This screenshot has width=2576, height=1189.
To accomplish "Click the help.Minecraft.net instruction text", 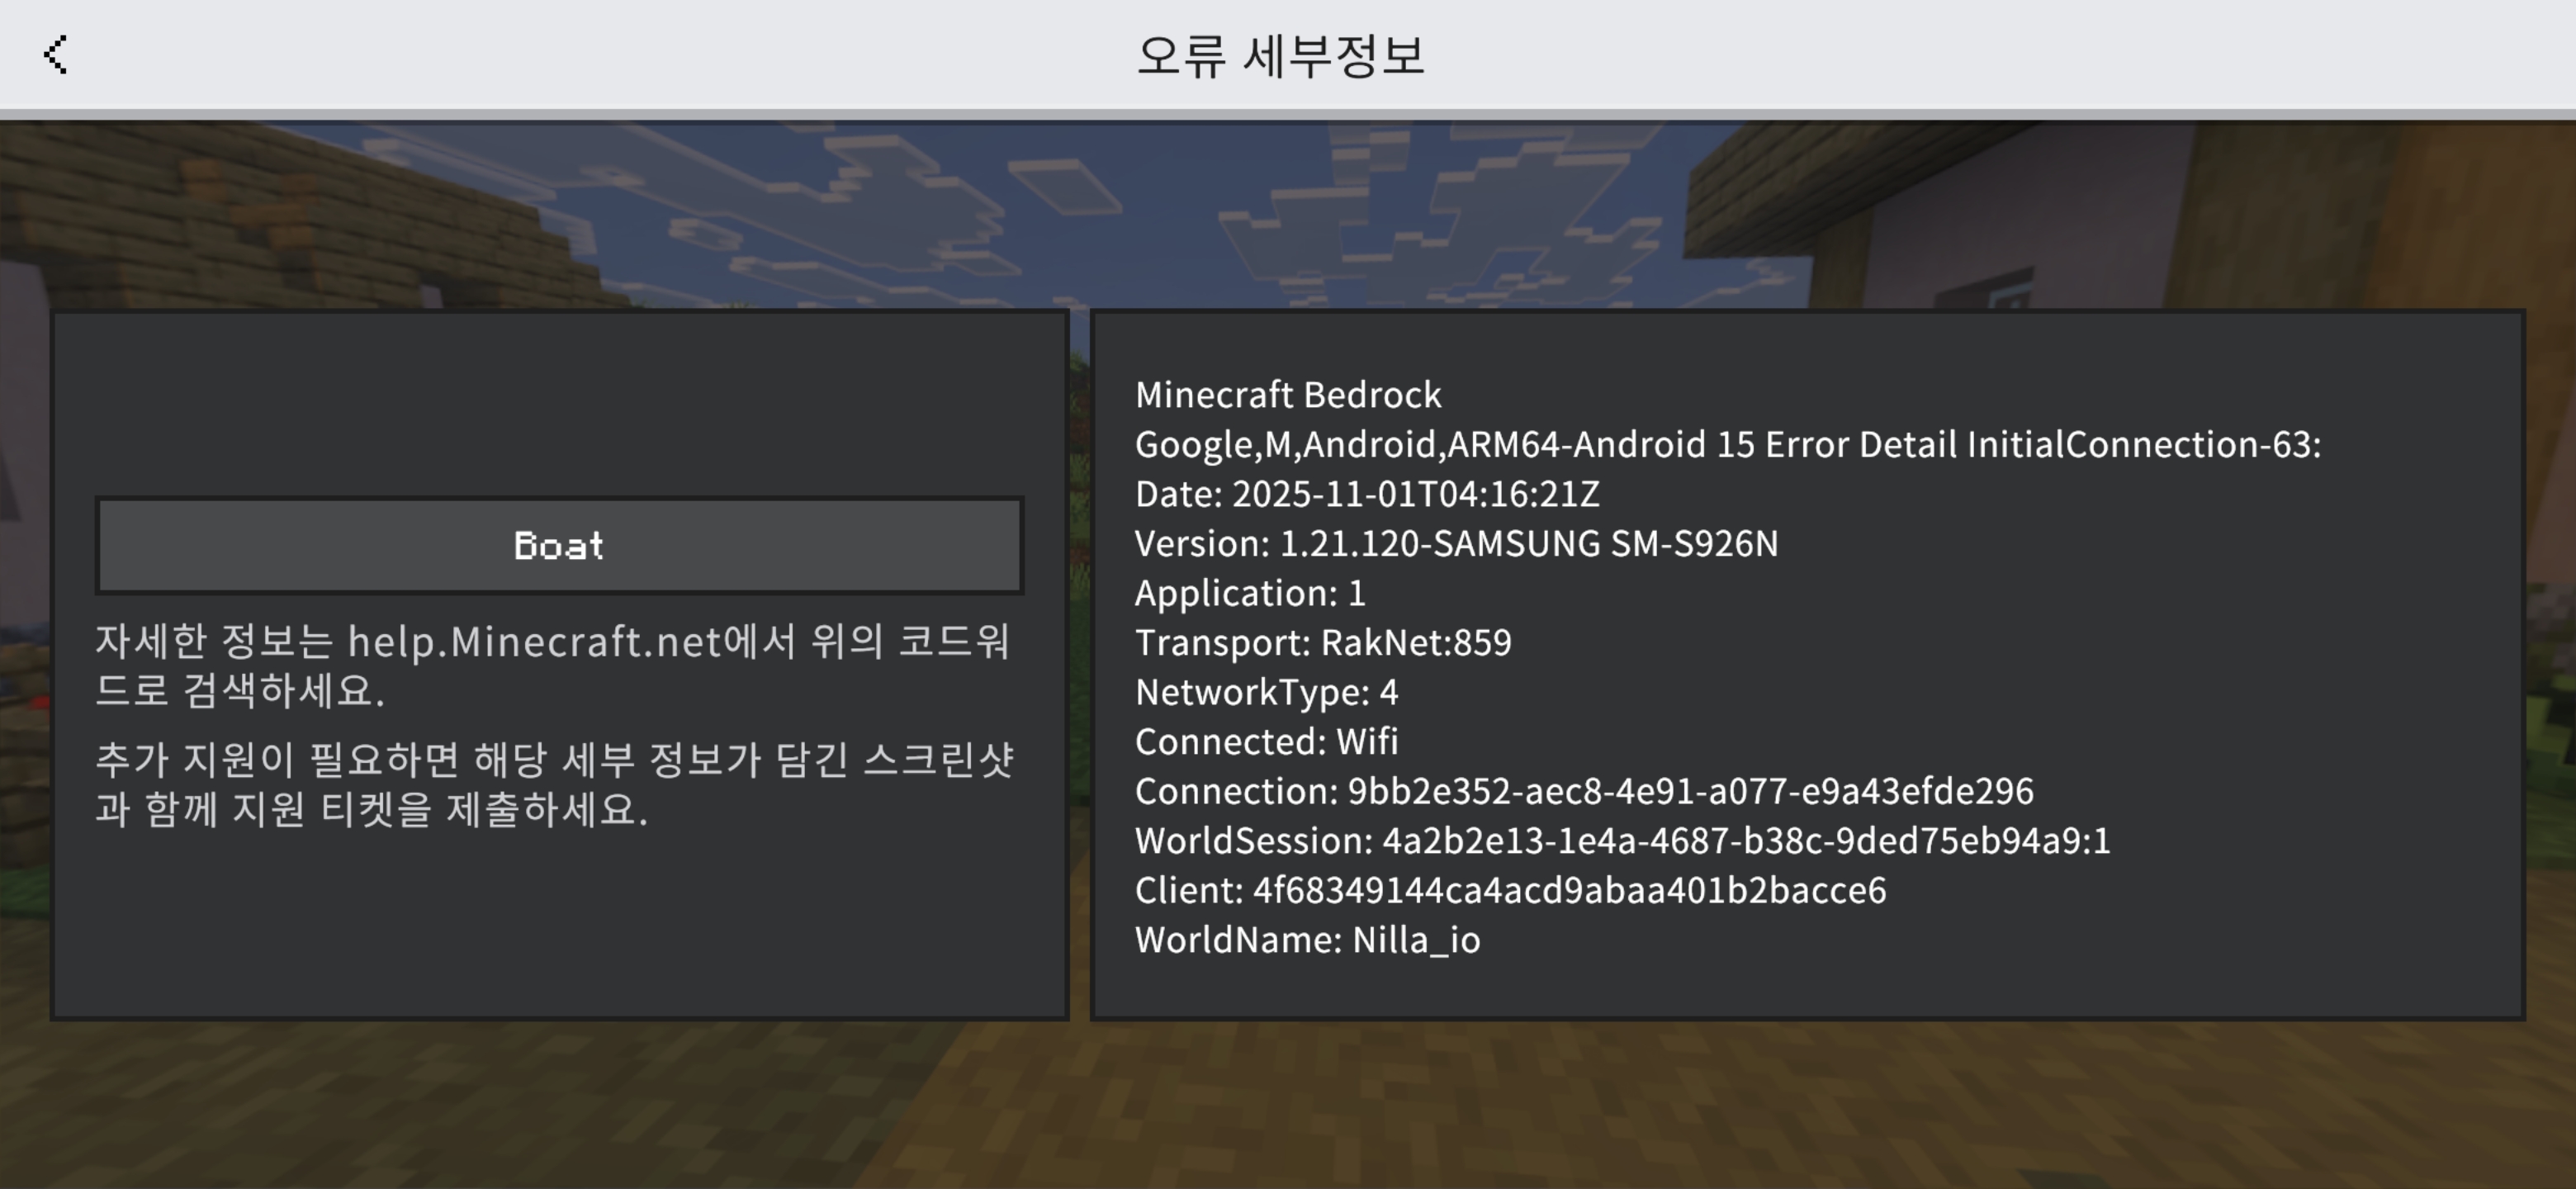I will [553, 666].
